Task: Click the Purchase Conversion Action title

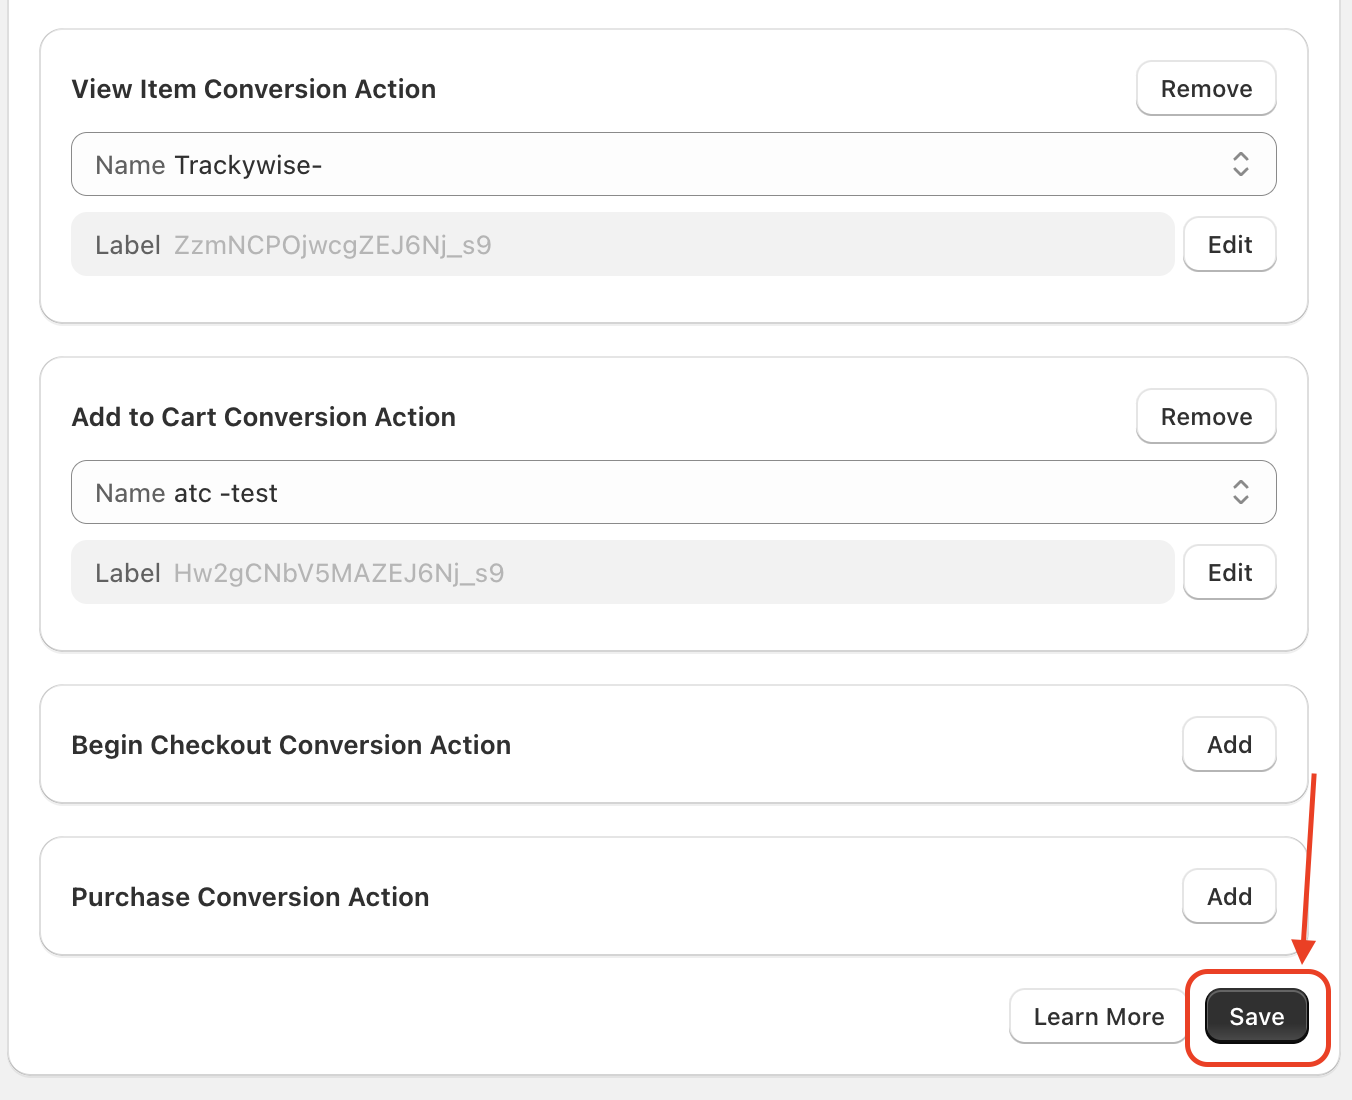Action: click(250, 897)
